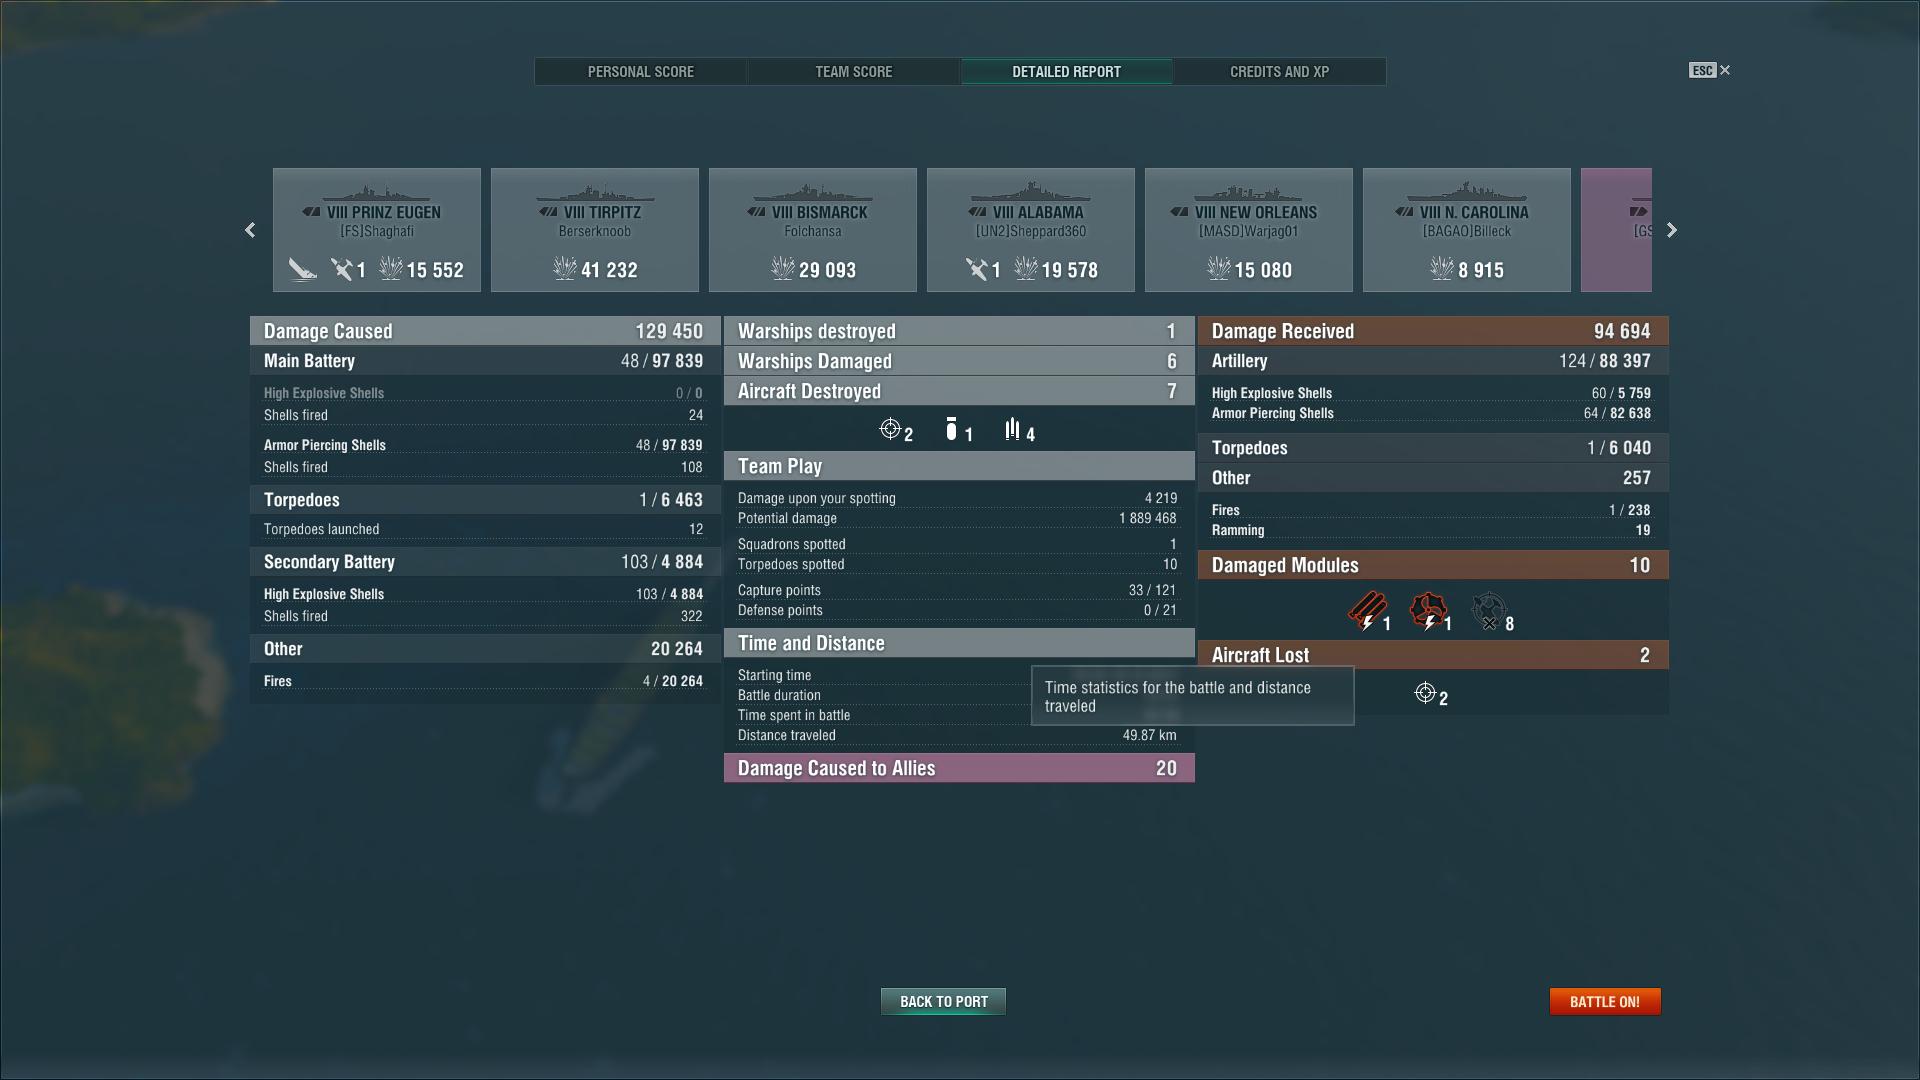Click the Ramming row
This screenshot has width=1920, height=1080.
pyautogui.click(x=1433, y=530)
